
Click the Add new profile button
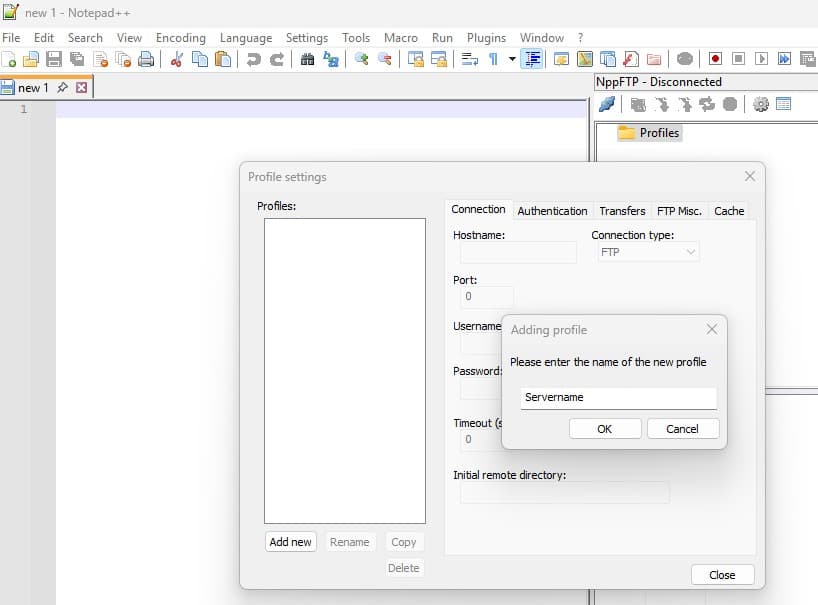click(x=291, y=542)
